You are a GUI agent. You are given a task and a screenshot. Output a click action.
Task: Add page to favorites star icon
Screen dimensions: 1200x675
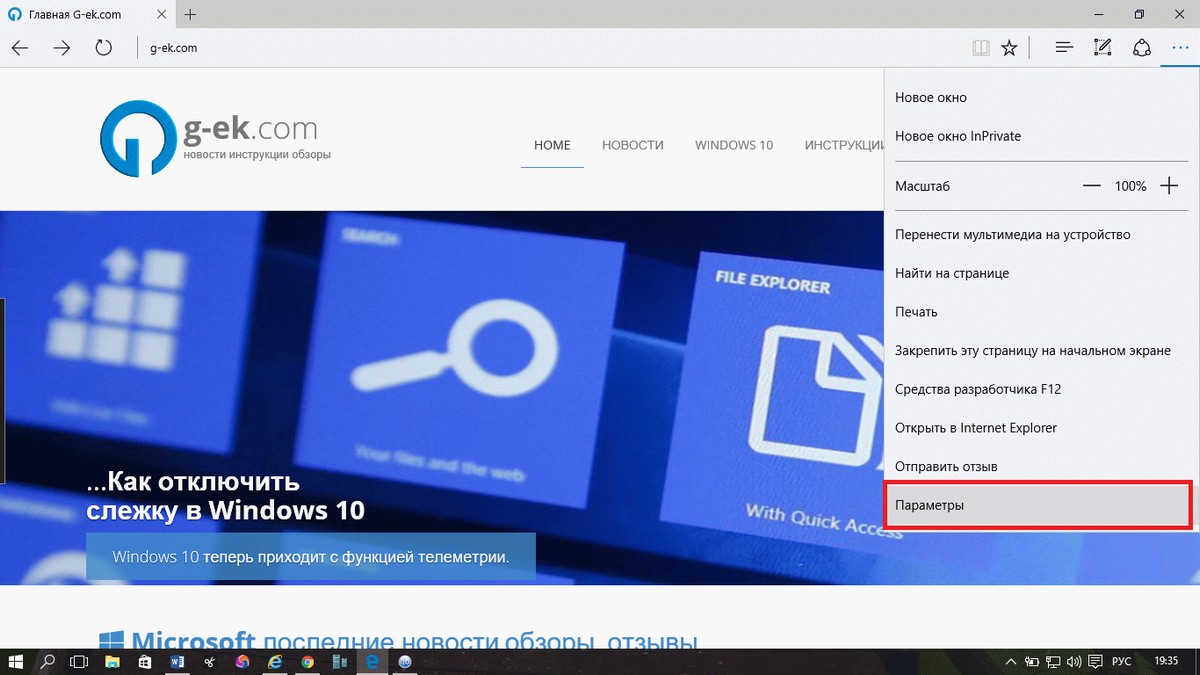point(1010,47)
